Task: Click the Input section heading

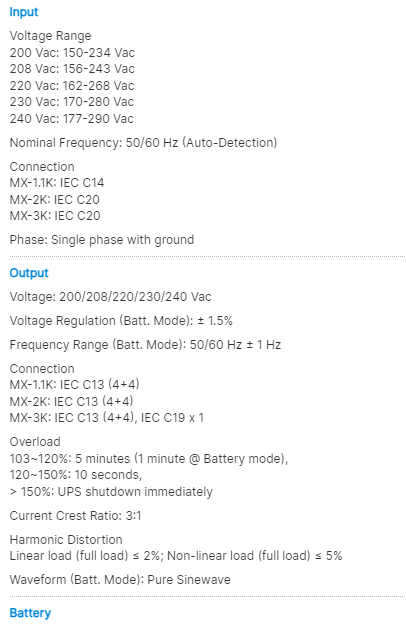Action: pyautogui.click(x=24, y=12)
